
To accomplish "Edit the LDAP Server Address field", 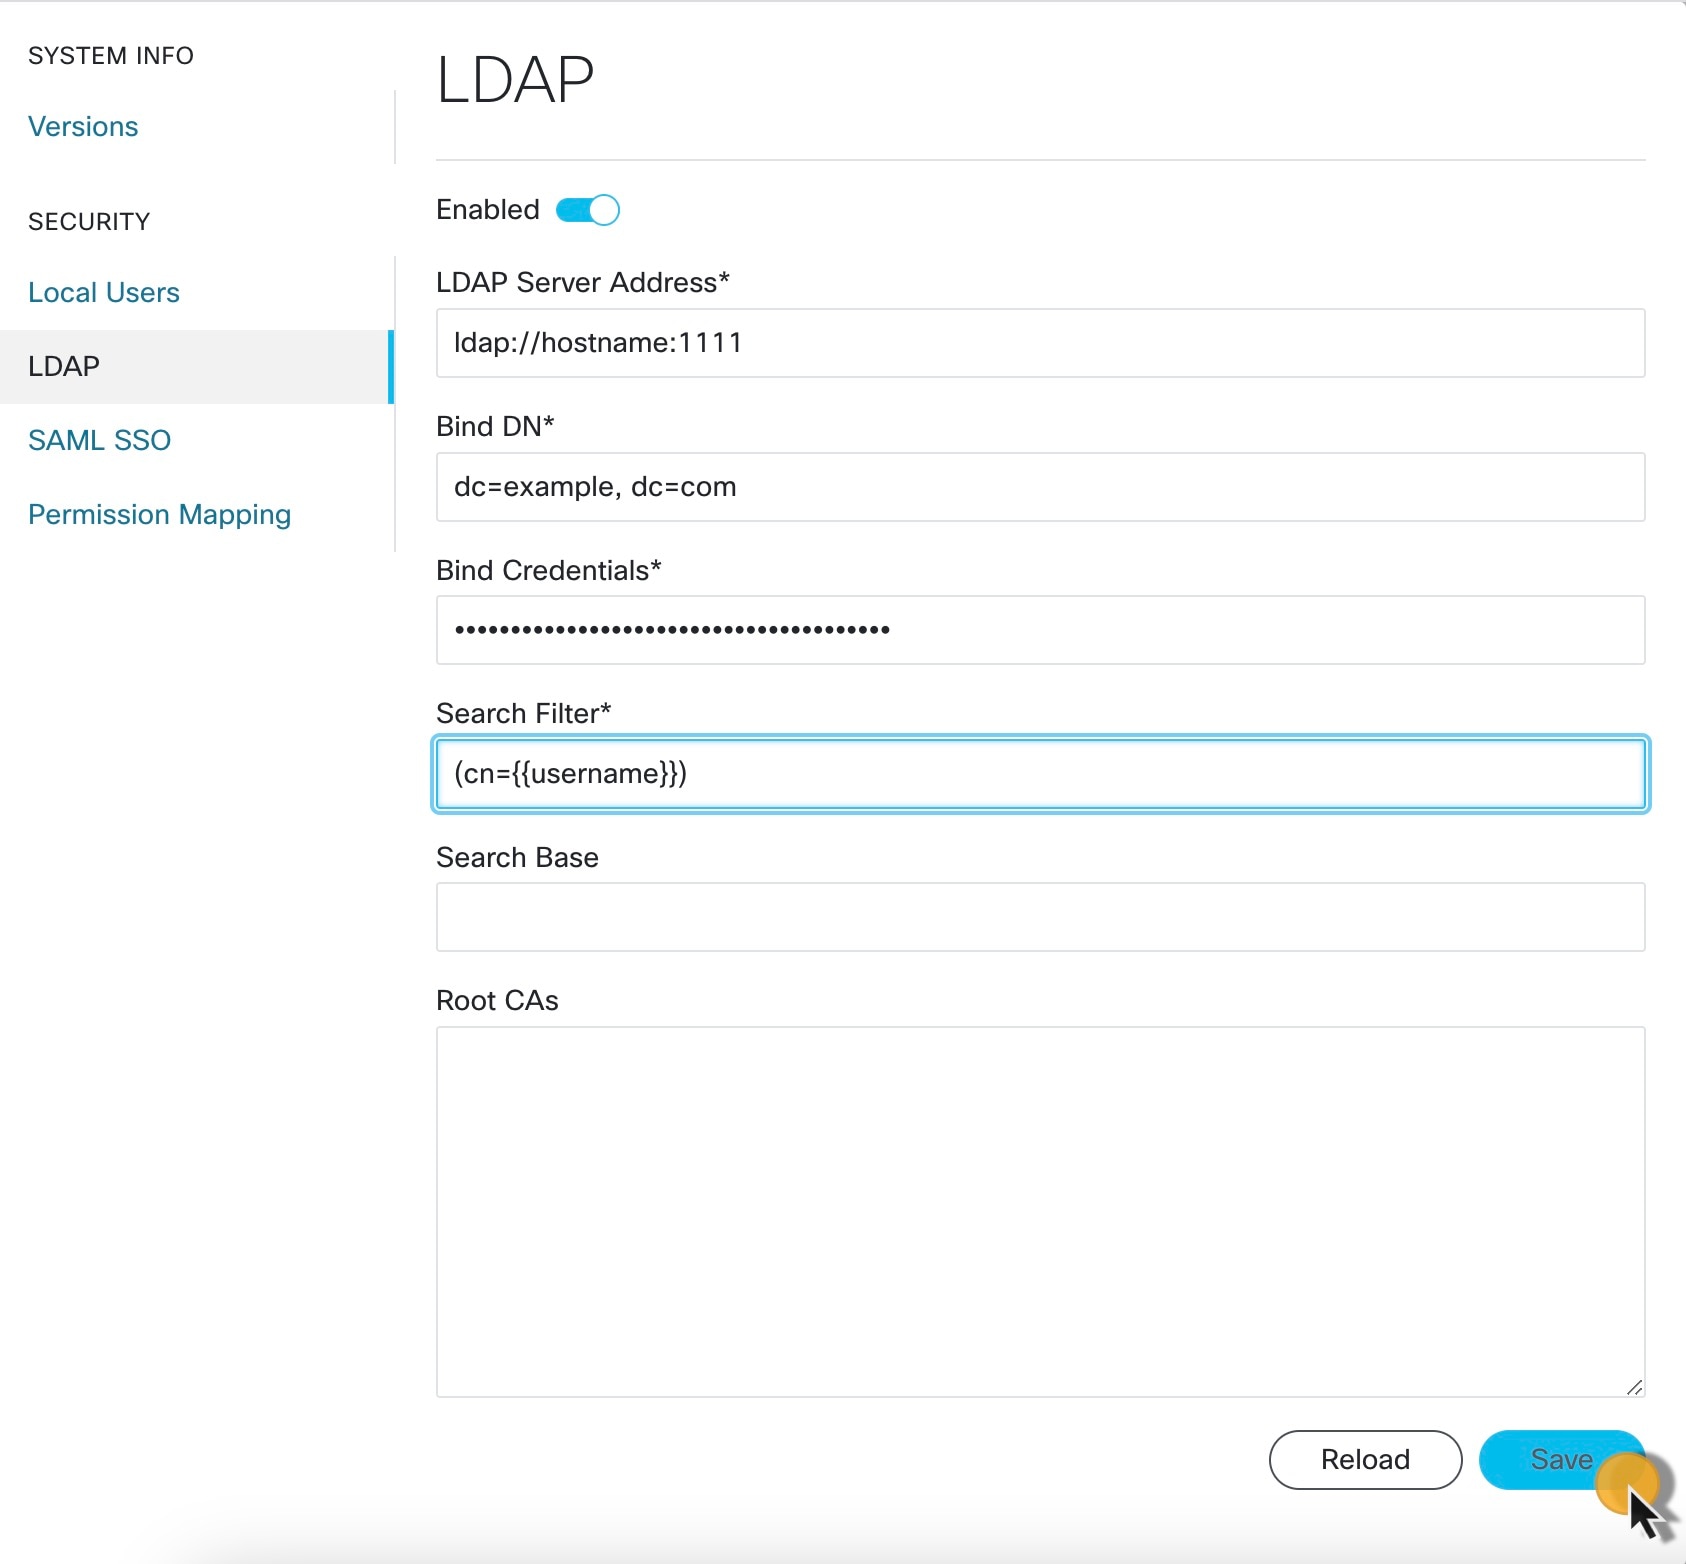I will pyautogui.click(x=1040, y=343).
